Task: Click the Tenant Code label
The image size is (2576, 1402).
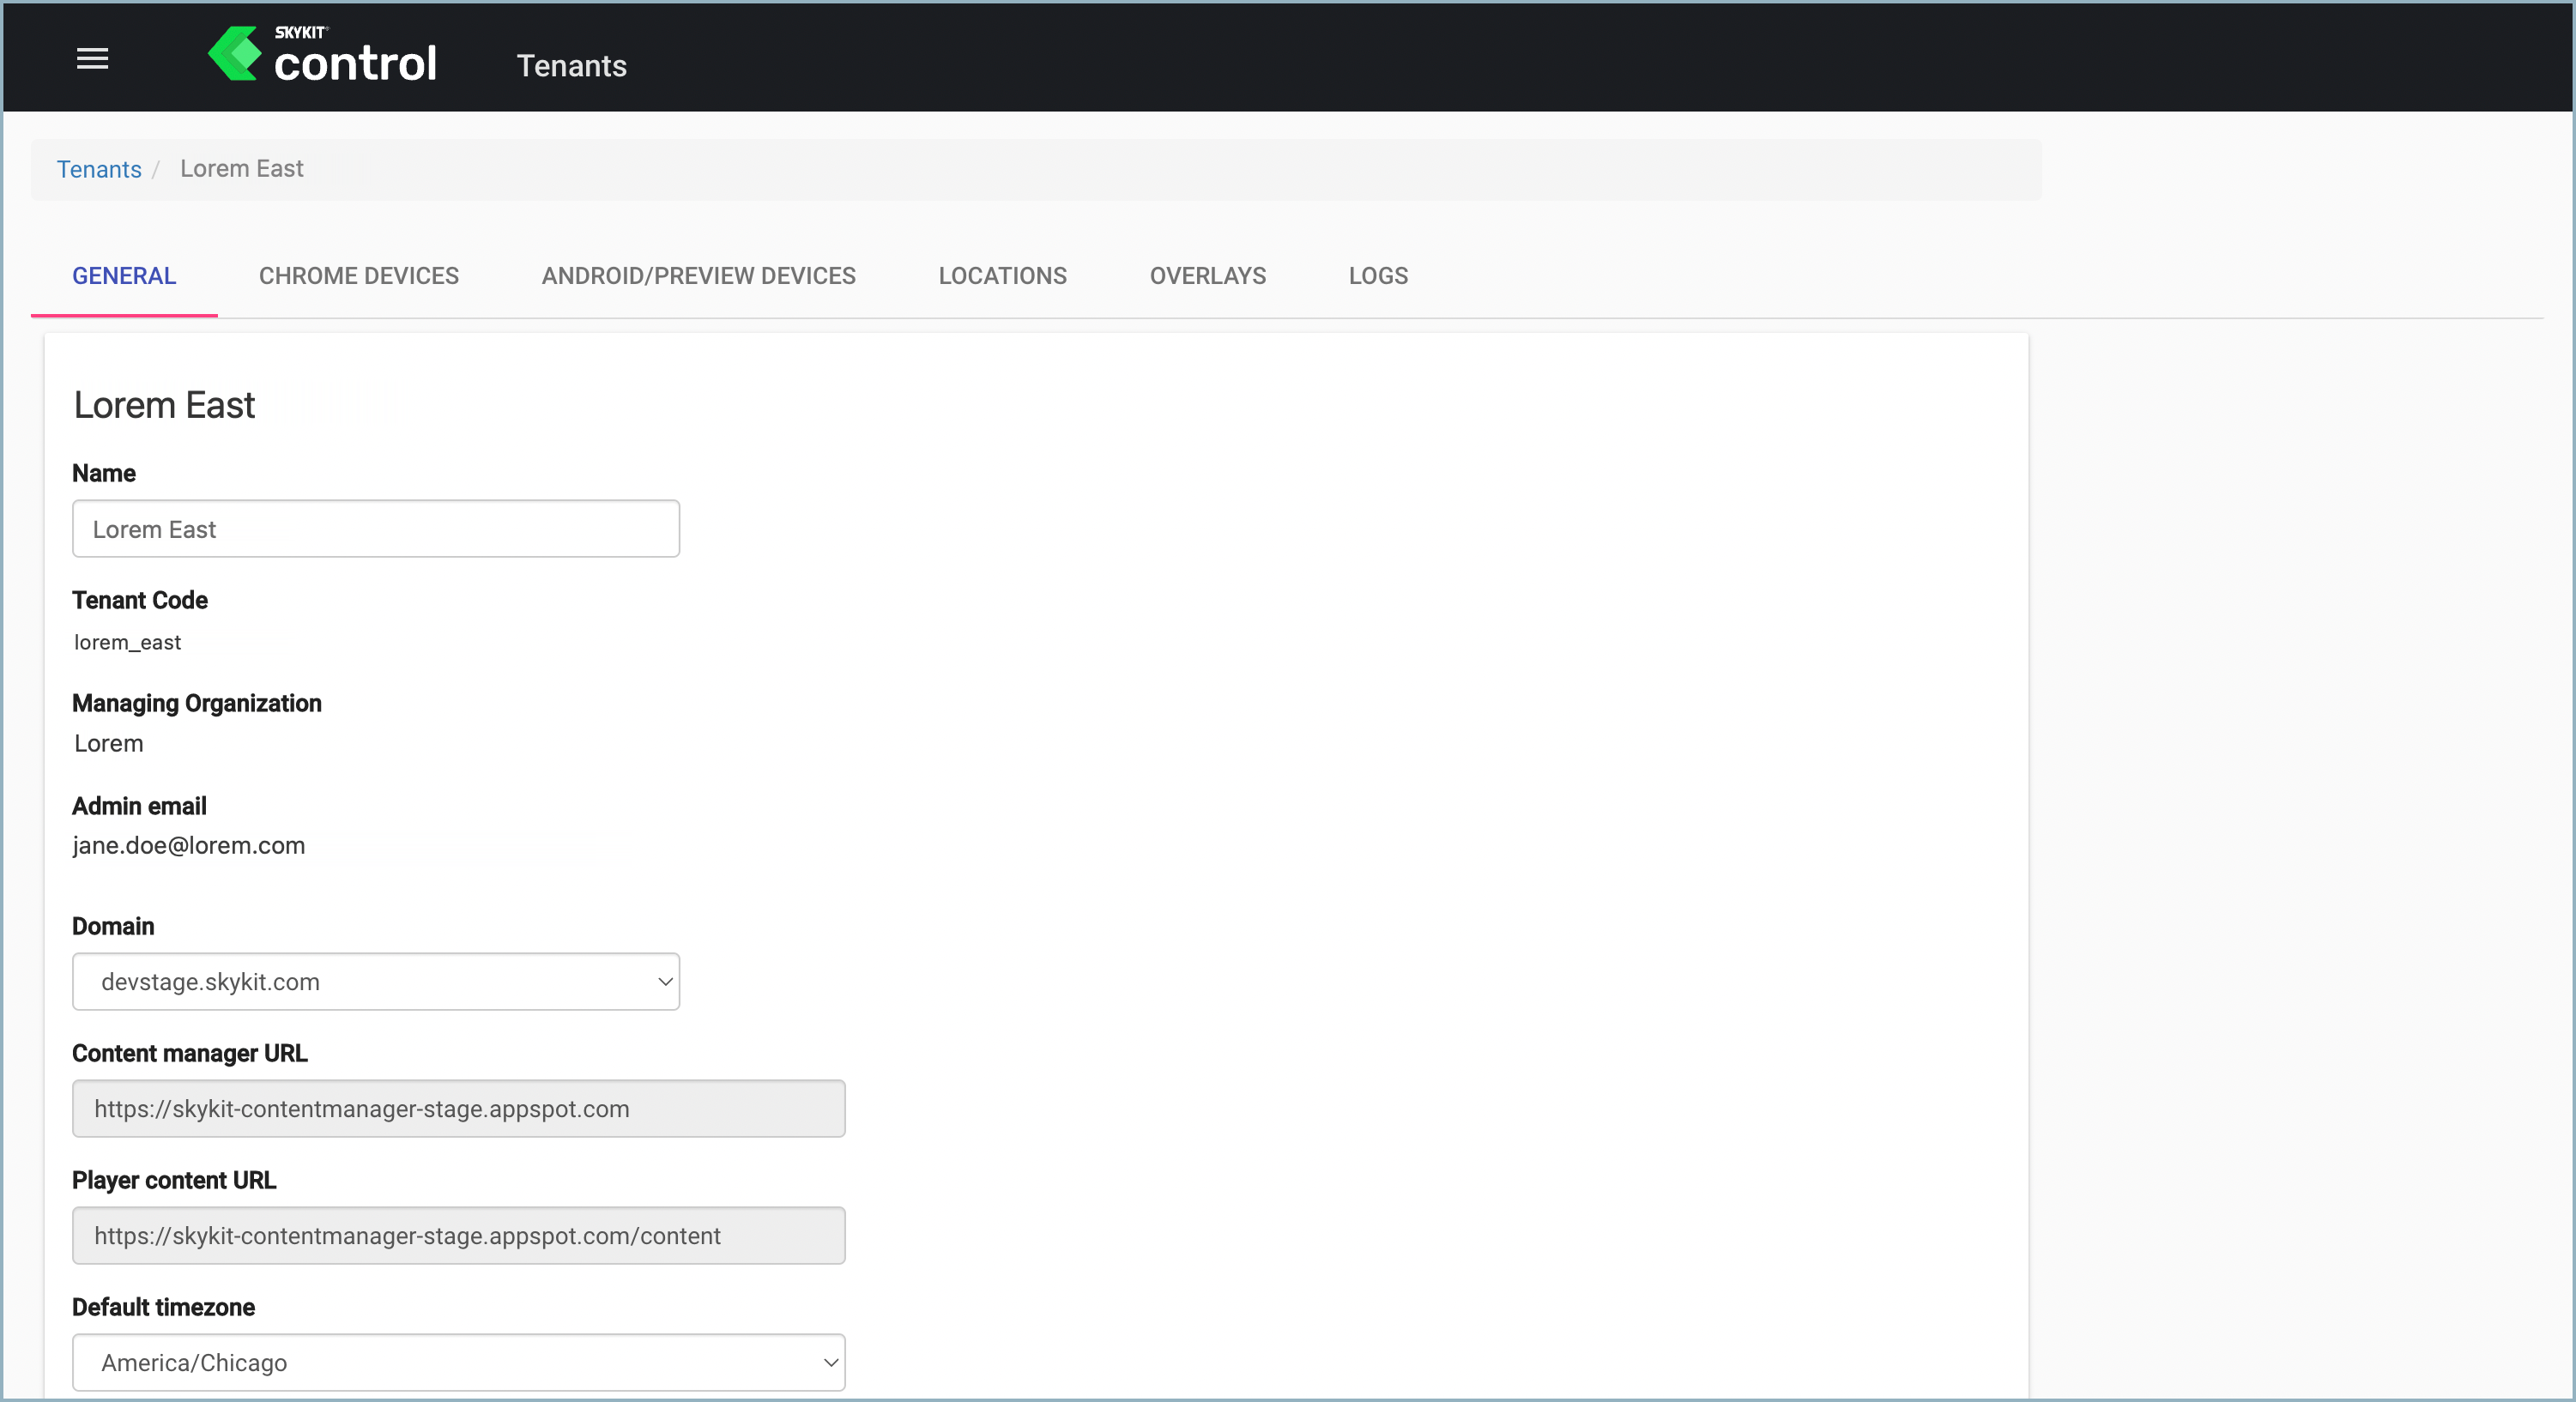Action: (x=140, y=600)
